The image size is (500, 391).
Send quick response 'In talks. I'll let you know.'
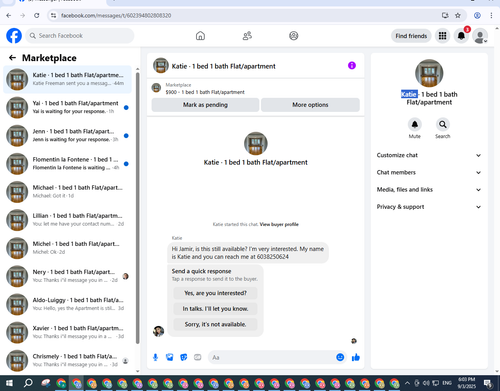point(215,309)
